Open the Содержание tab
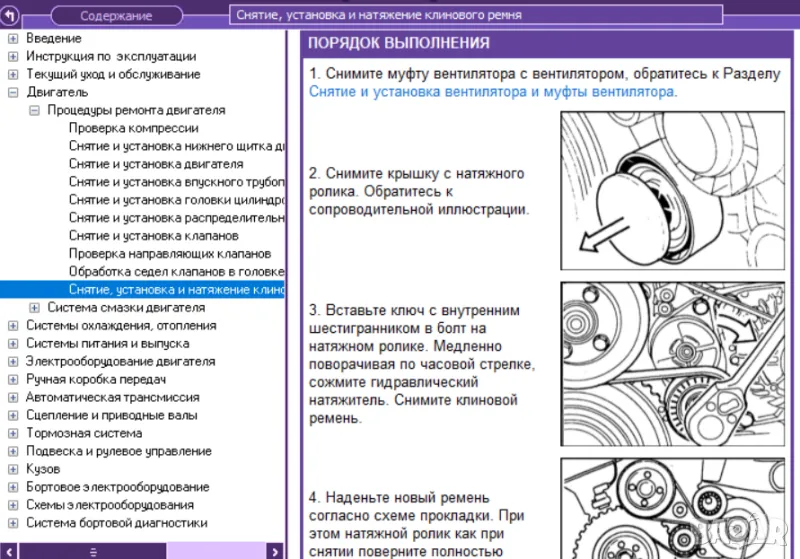 116,16
